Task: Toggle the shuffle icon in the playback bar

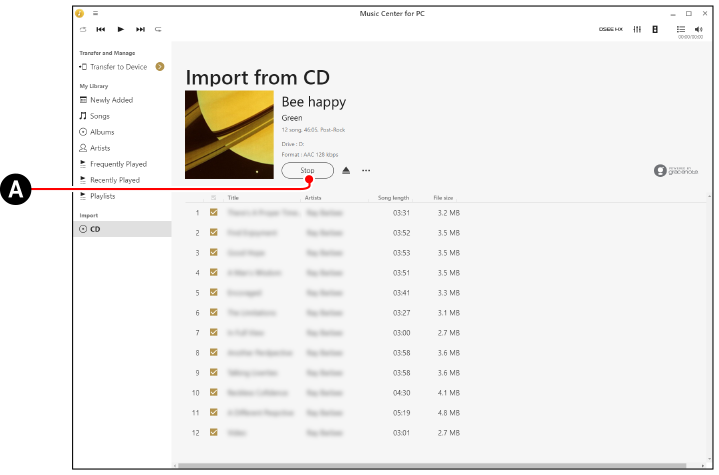Action: pyautogui.click(x=84, y=30)
